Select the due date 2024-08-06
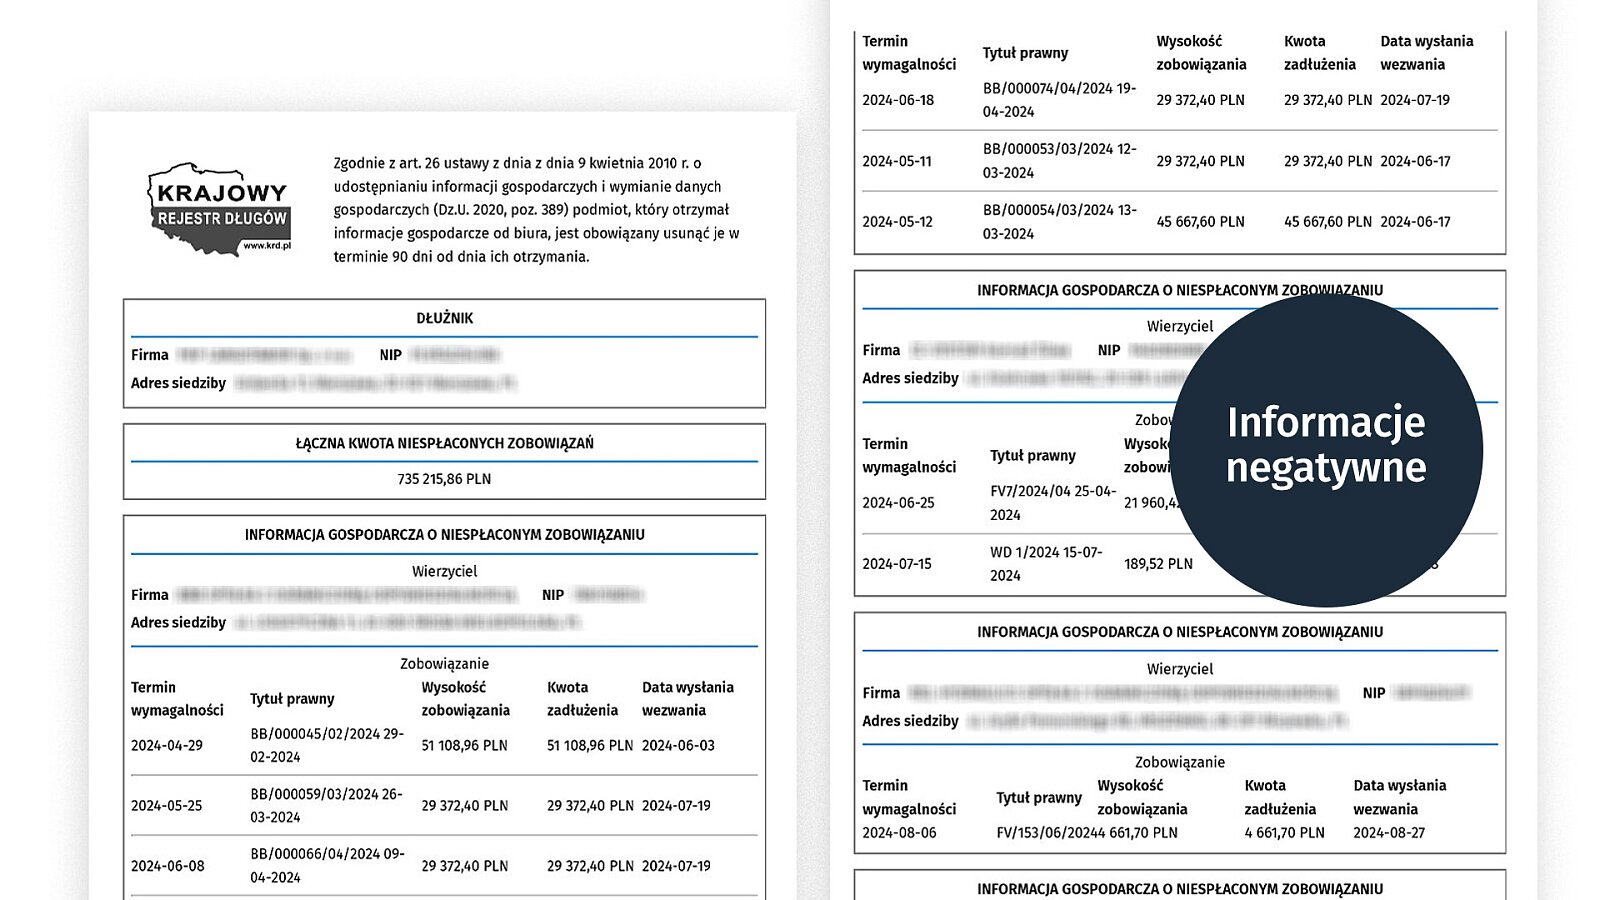This screenshot has height=900, width=1600. tap(899, 833)
